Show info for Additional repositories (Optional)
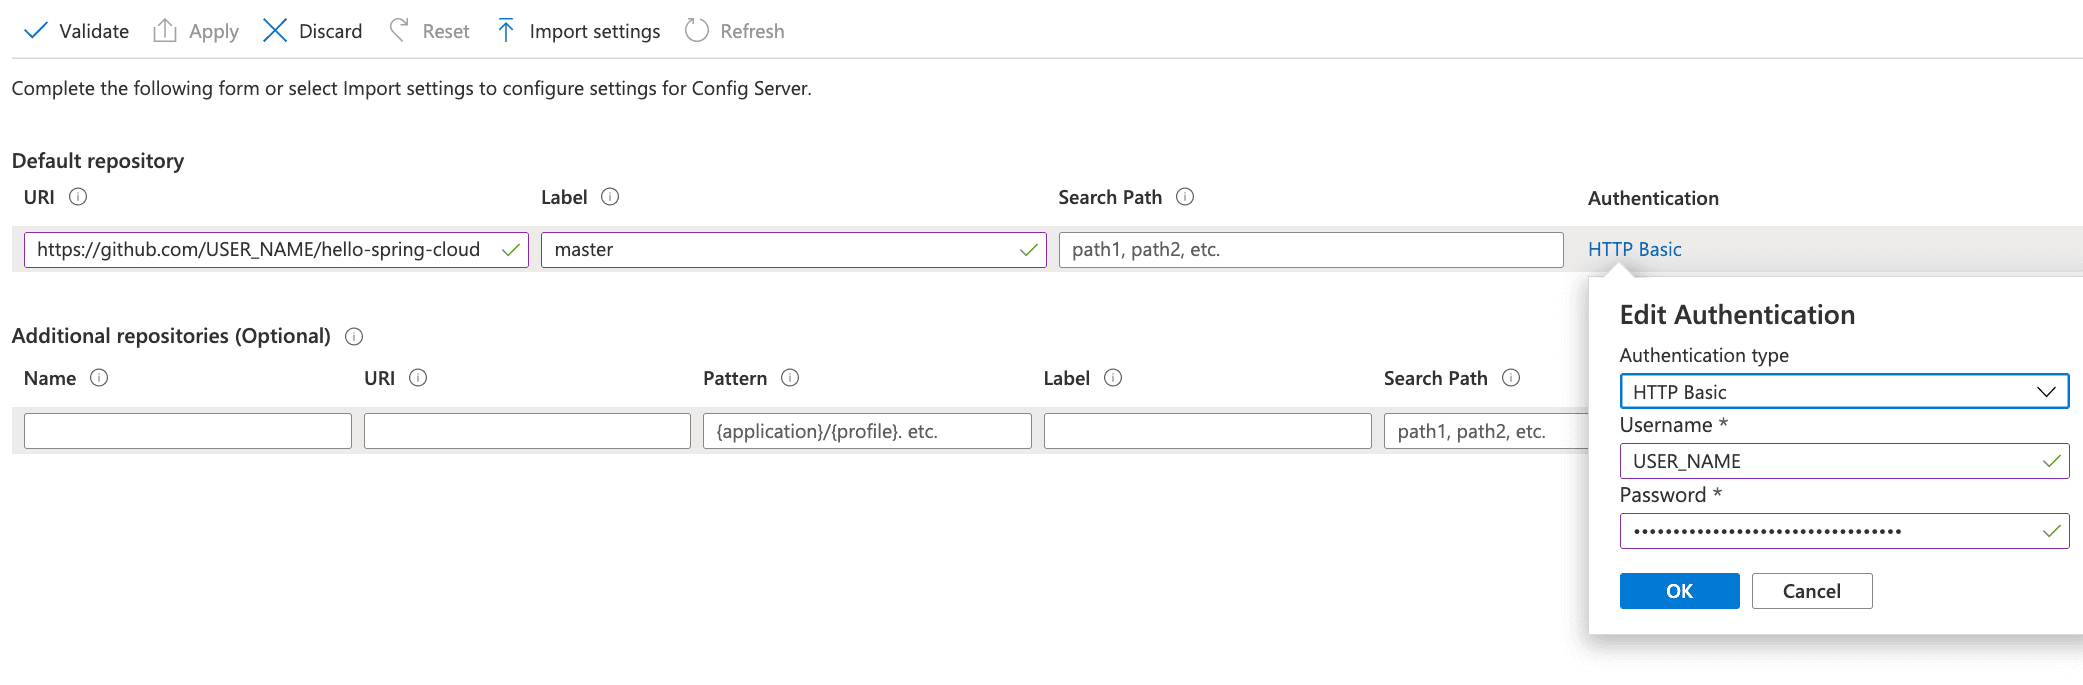Screen dimensions: 2083x685 [354, 336]
